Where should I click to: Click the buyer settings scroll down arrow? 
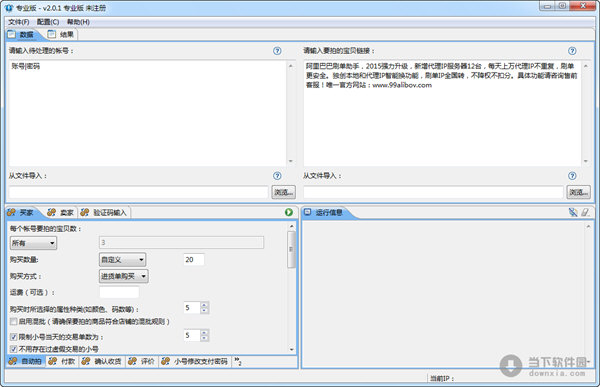pos(292,349)
